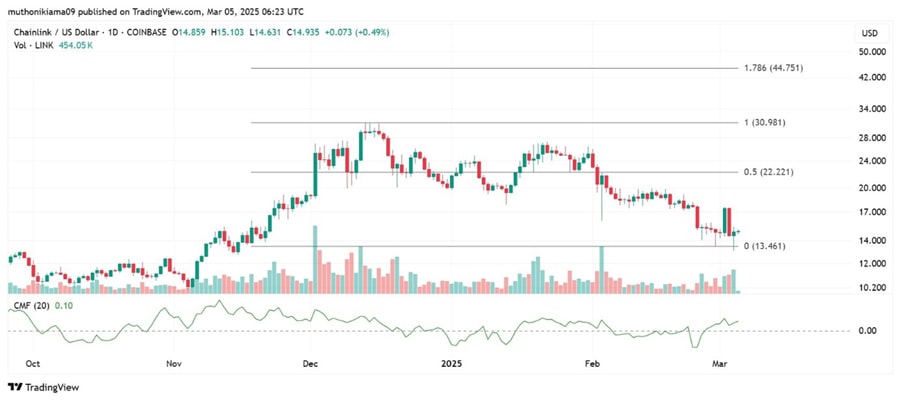The width and height of the screenshot is (900, 400).
Task: Click the published-by header text
Action: pyautogui.click(x=156, y=11)
